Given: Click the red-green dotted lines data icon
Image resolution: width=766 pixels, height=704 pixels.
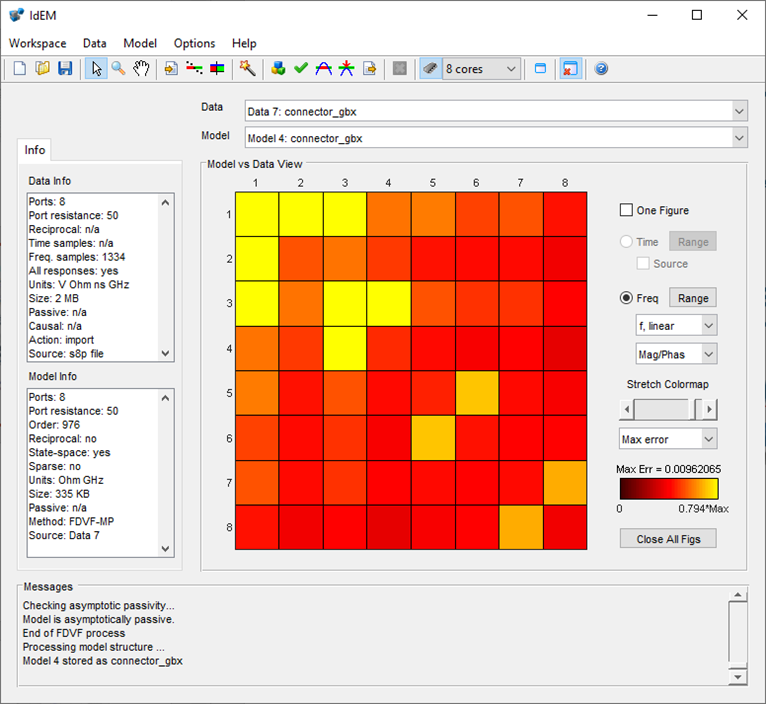Looking at the screenshot, I should pos(194,69).
